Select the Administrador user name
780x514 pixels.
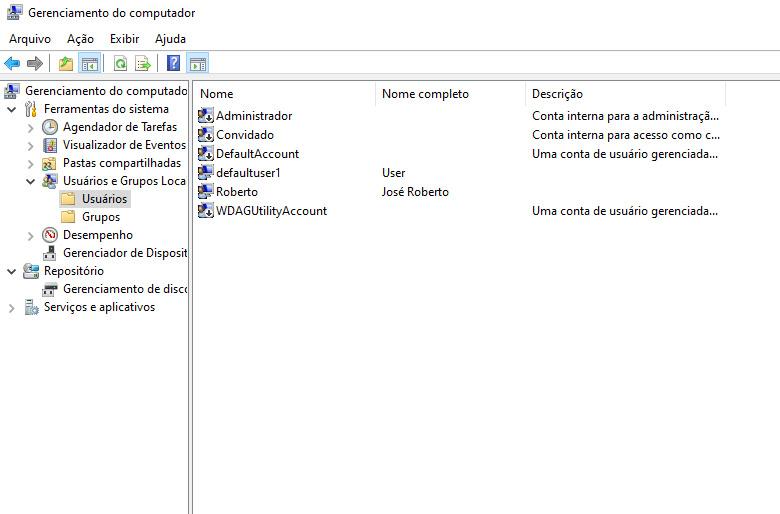pyautogui.click(x=254, y=115)
